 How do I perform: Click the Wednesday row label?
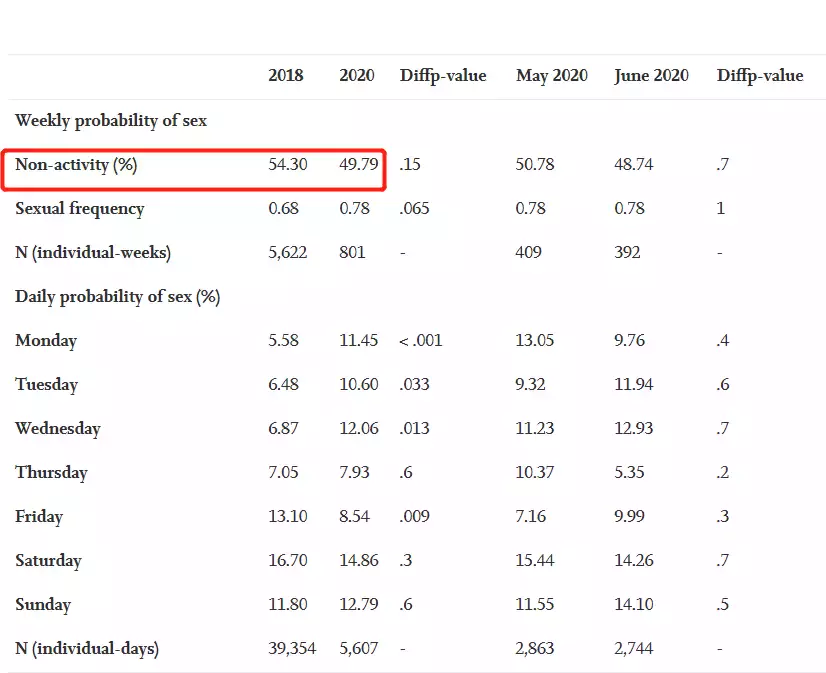tap(58, 429)
